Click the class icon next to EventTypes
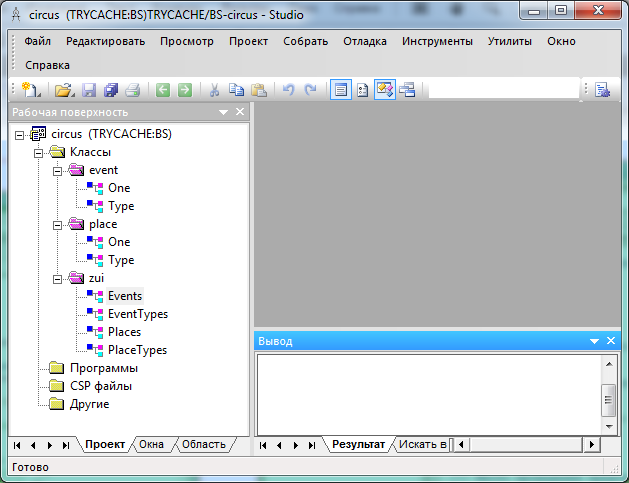This screenshot has width=629, height=483. coord(95,314)
